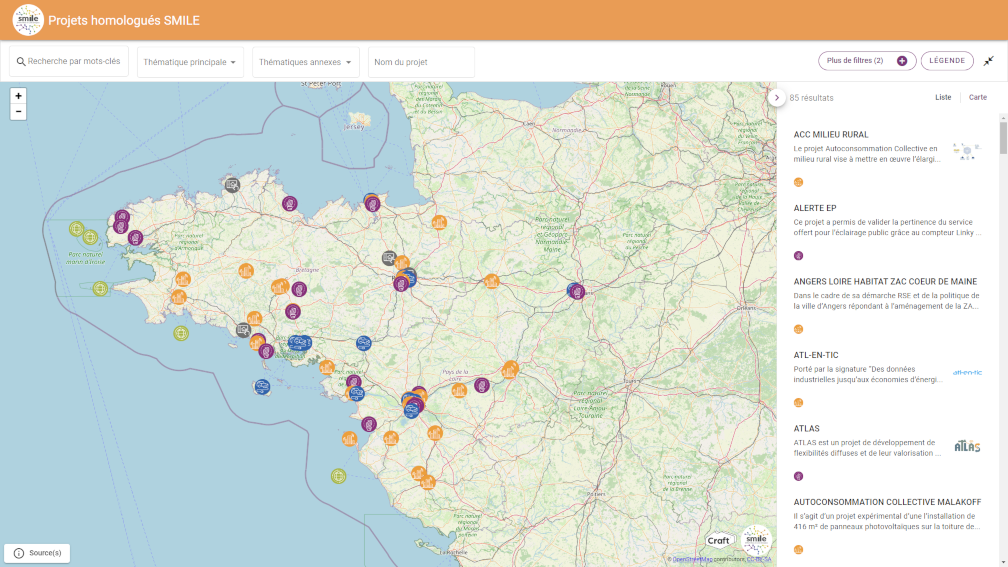Open Source(s) info button

point(37,553)
